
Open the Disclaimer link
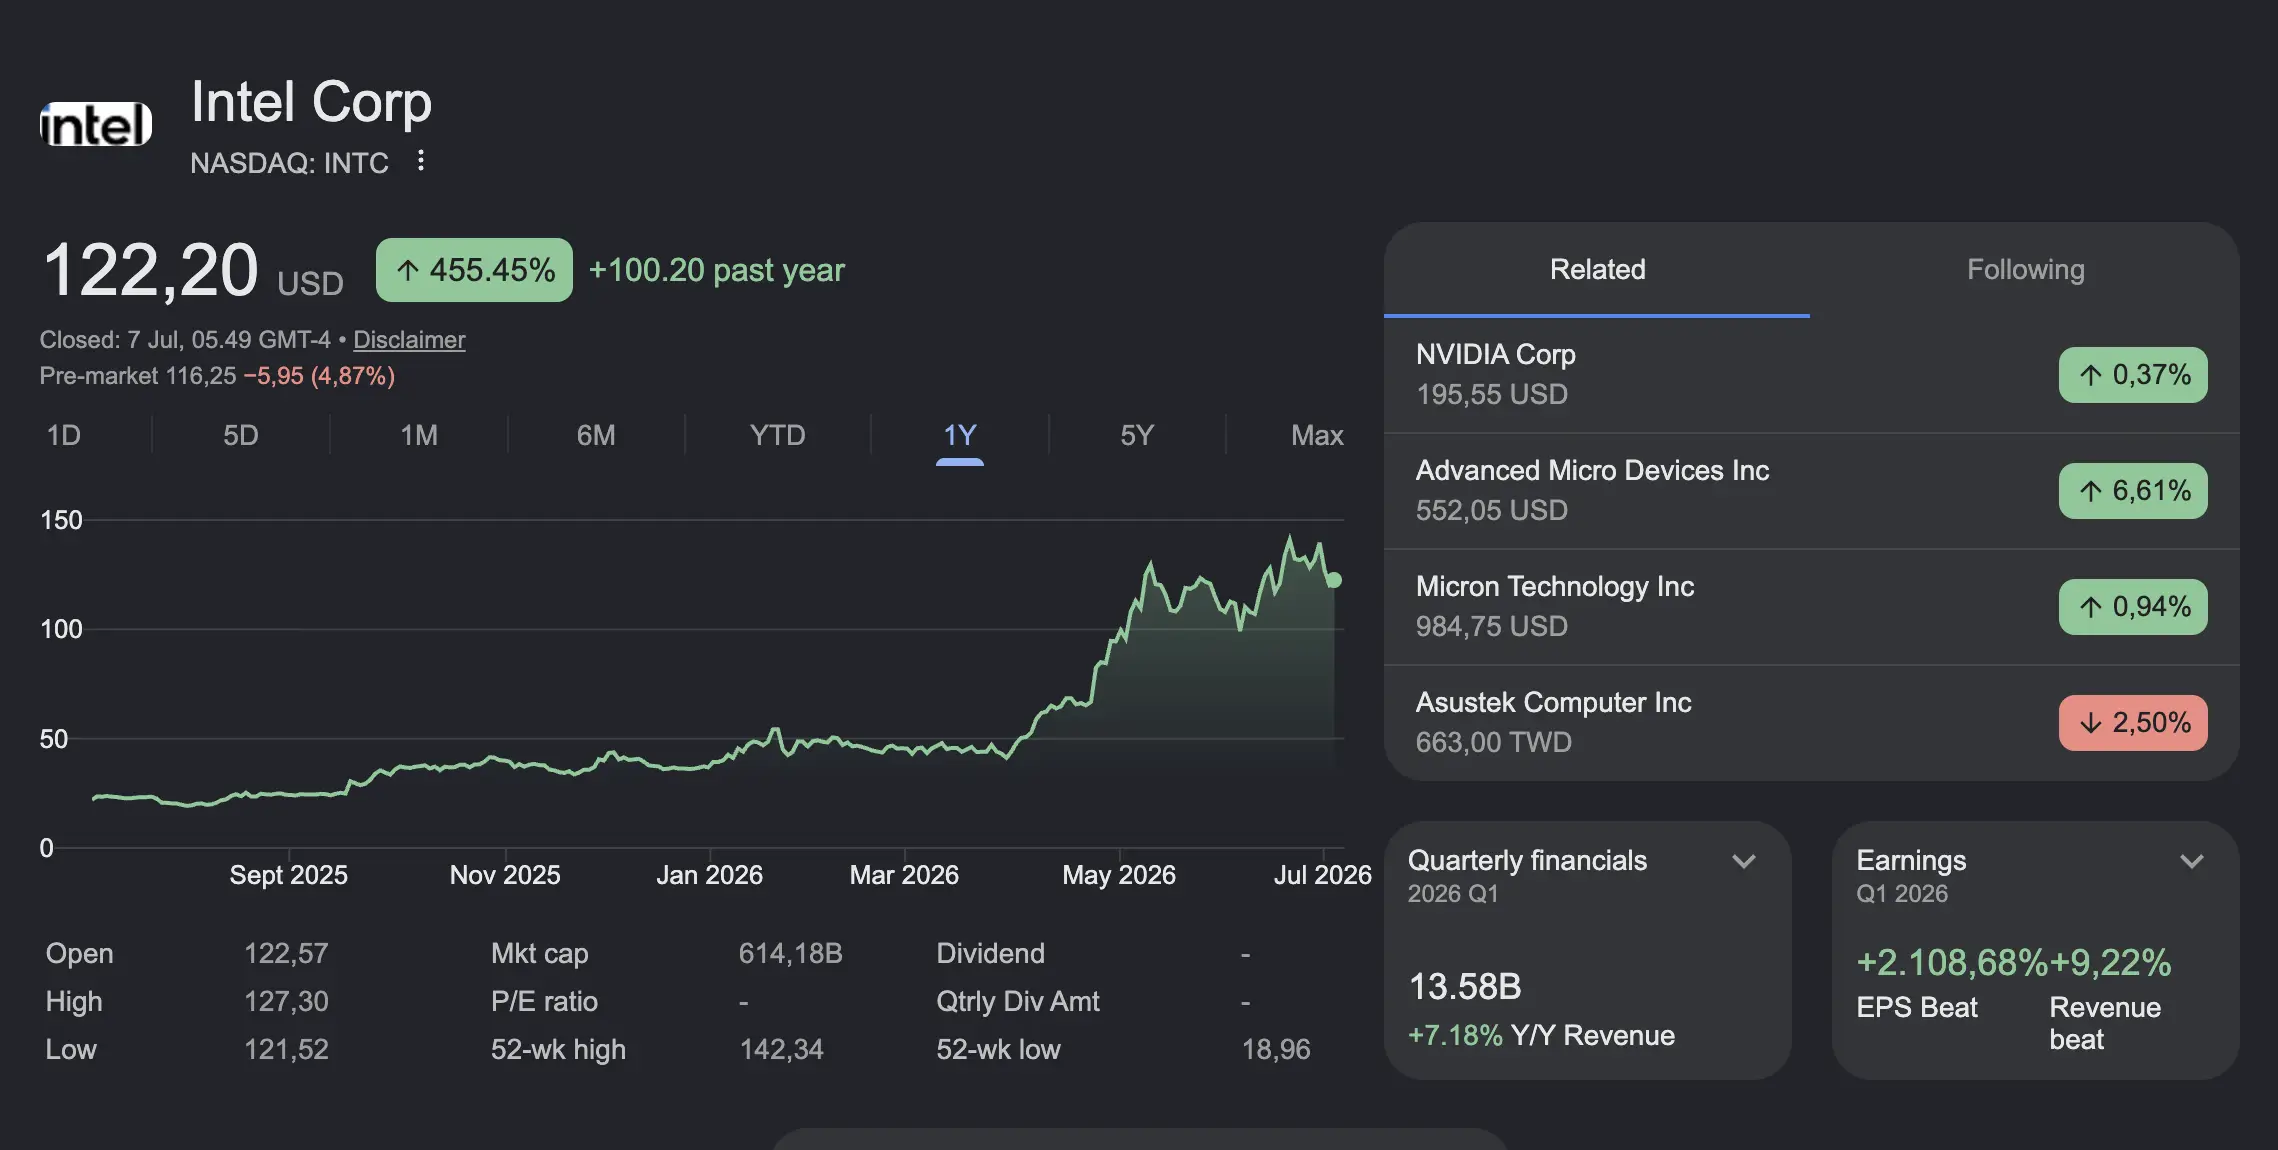(x=409, y=340)
